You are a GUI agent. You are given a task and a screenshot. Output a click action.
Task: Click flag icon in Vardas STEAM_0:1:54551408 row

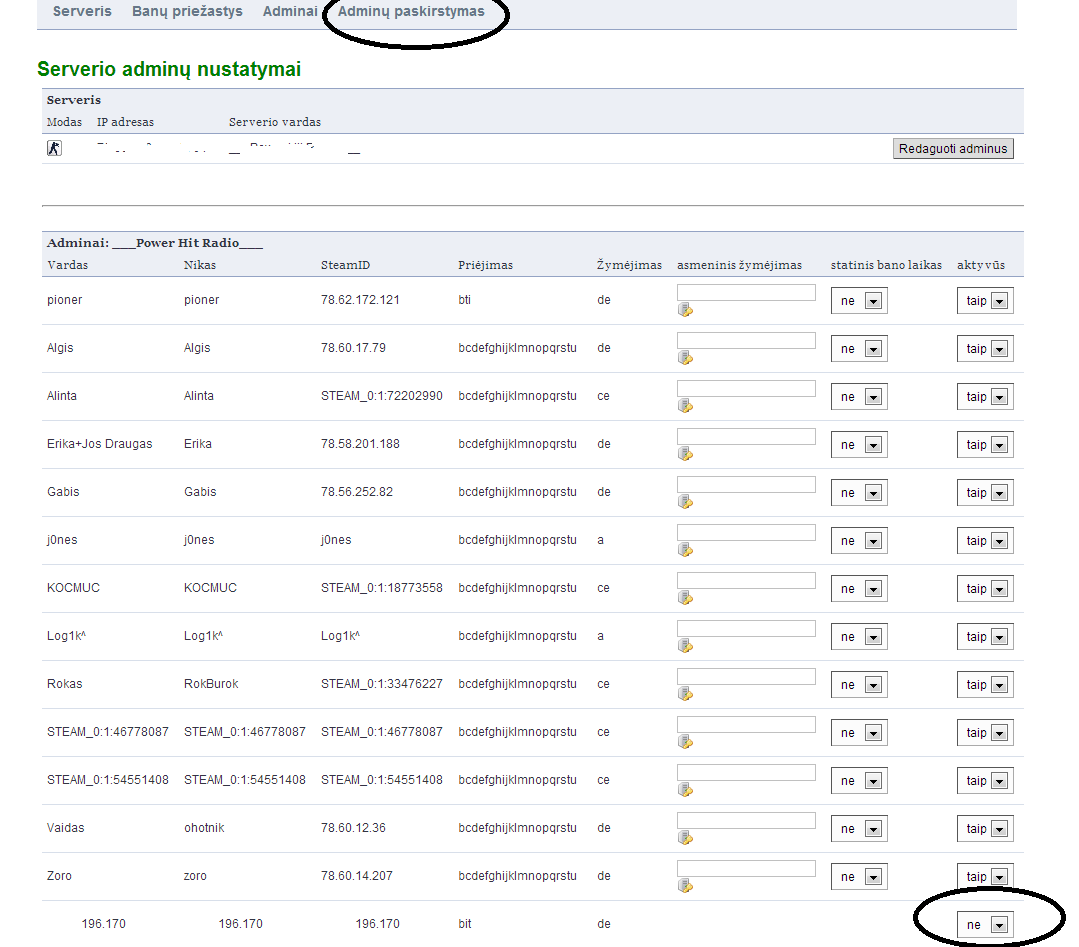(x=685, y=790)
